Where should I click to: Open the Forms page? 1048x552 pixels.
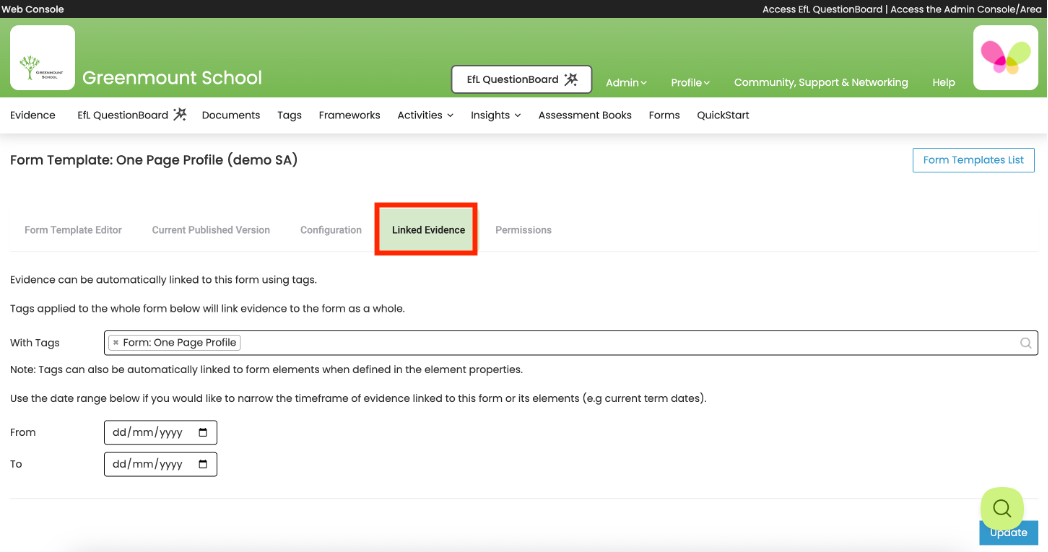click(664, 115)
